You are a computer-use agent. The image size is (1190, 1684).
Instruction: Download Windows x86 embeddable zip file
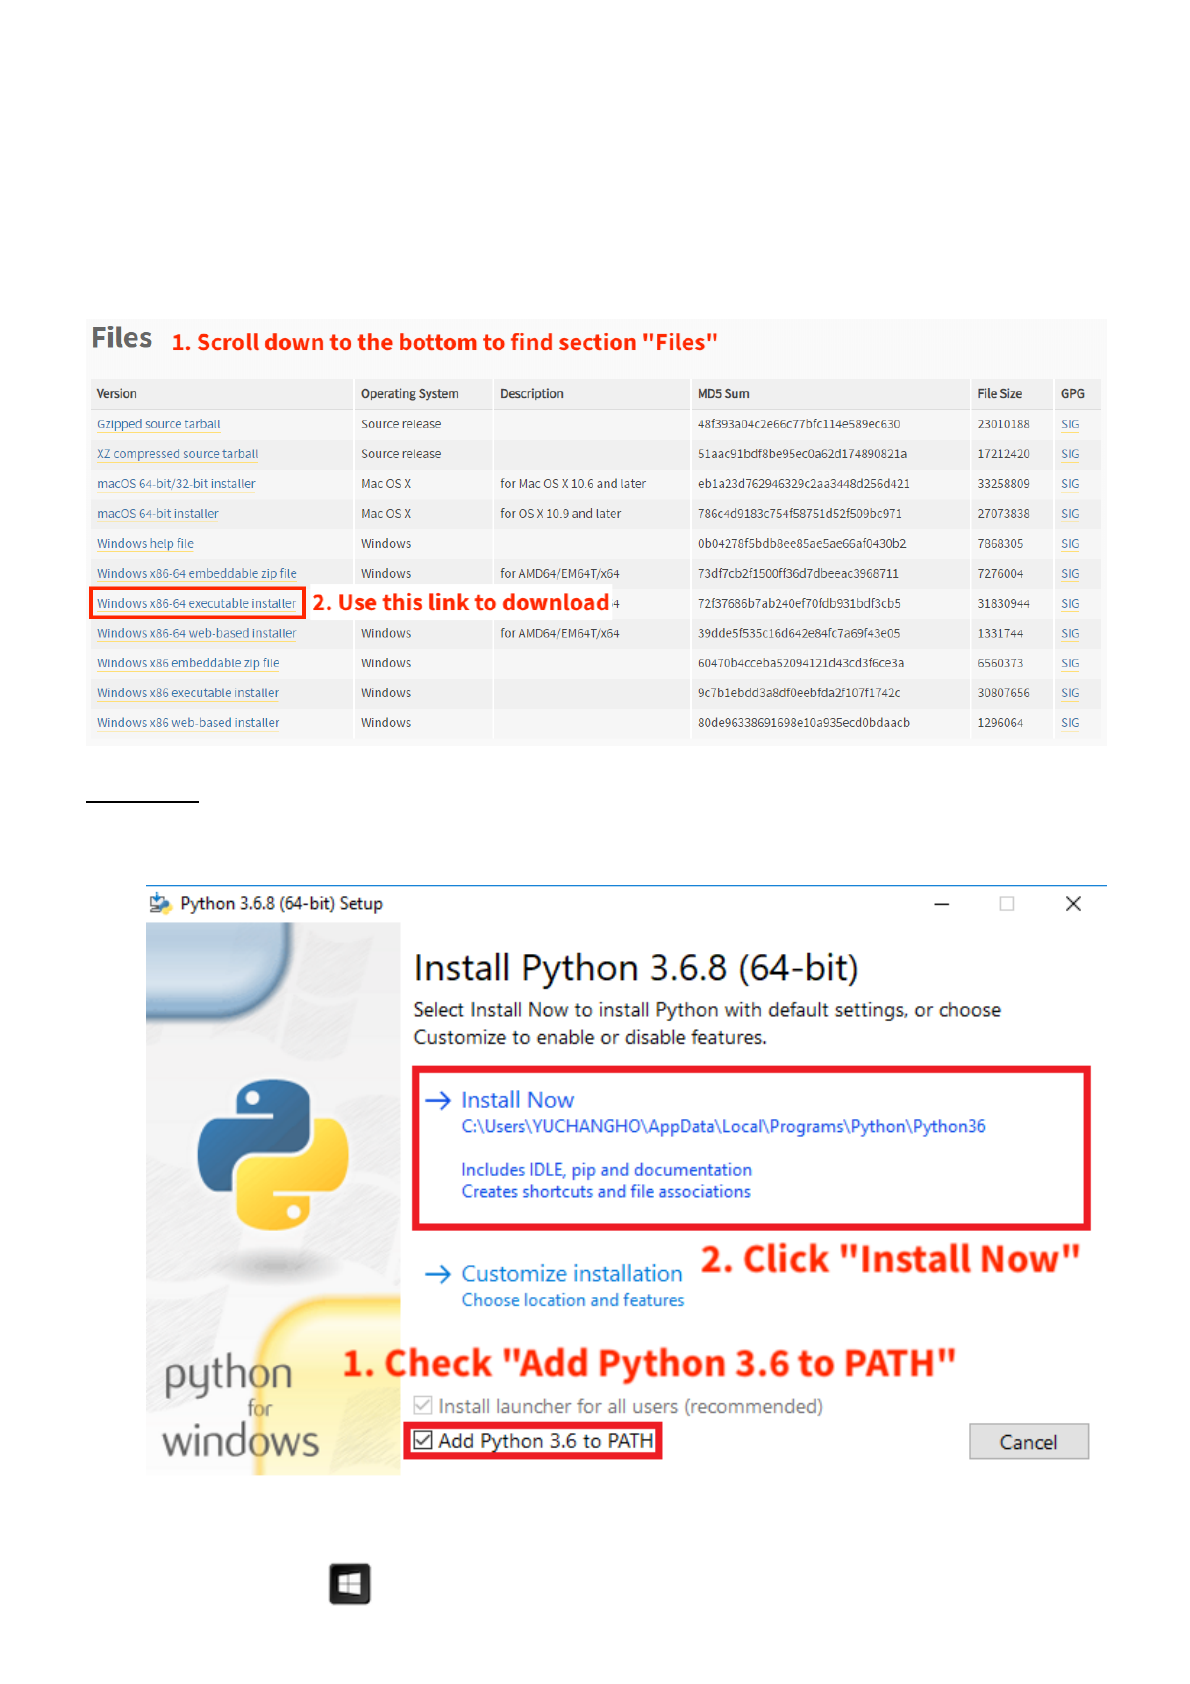click(x=188, y=663)
